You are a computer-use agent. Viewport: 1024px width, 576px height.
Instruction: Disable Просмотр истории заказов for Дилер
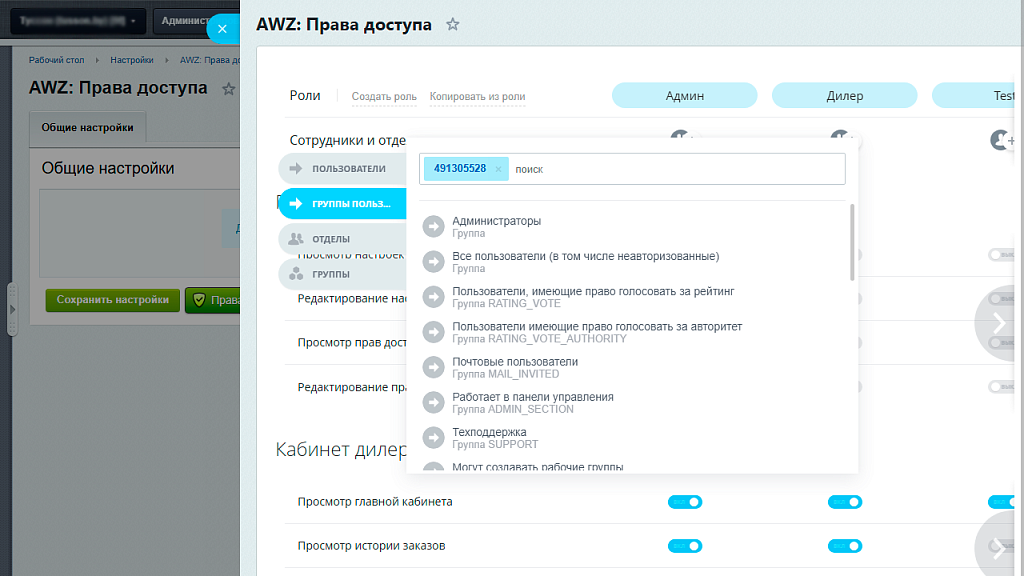point(845,546)
